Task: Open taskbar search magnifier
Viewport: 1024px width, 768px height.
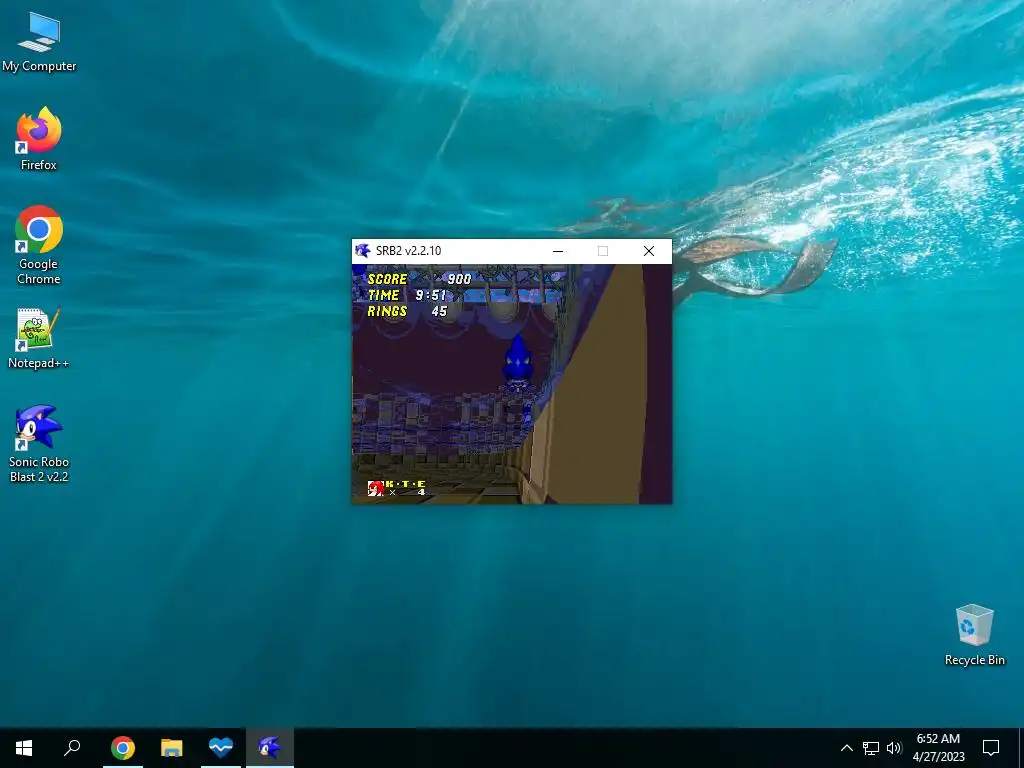Action: tap(72, 748)
